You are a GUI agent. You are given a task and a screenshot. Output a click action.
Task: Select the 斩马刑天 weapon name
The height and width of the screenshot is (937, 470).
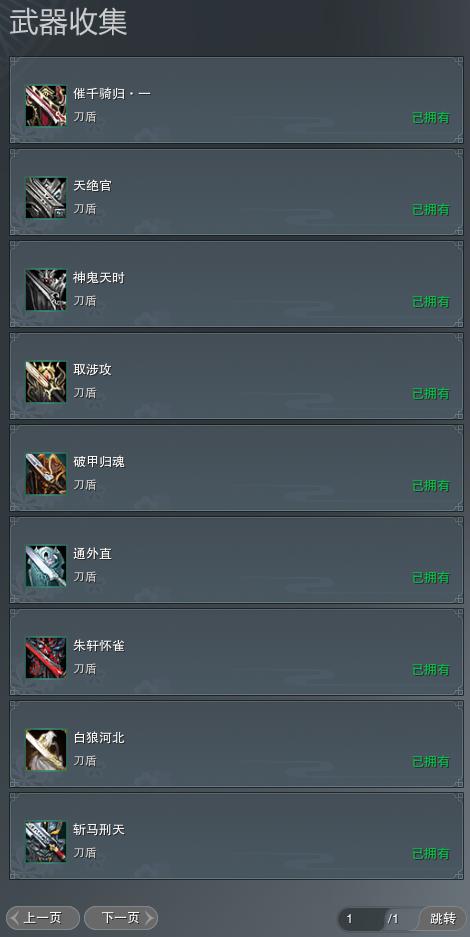pos(99,830)
